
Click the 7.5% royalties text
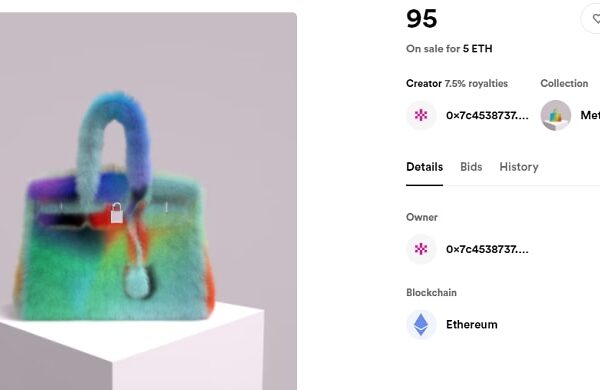[x=476, y=83]
